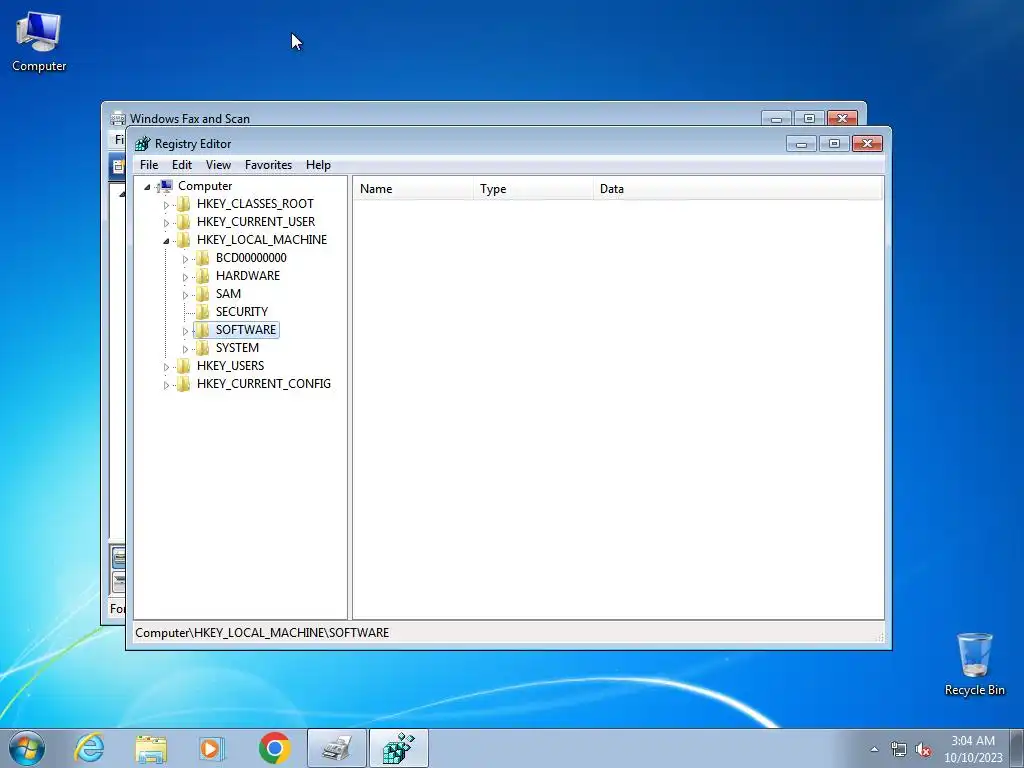1024x768 pixels.
Task: Select the SECURITY key label
Action: coord(242,312)
